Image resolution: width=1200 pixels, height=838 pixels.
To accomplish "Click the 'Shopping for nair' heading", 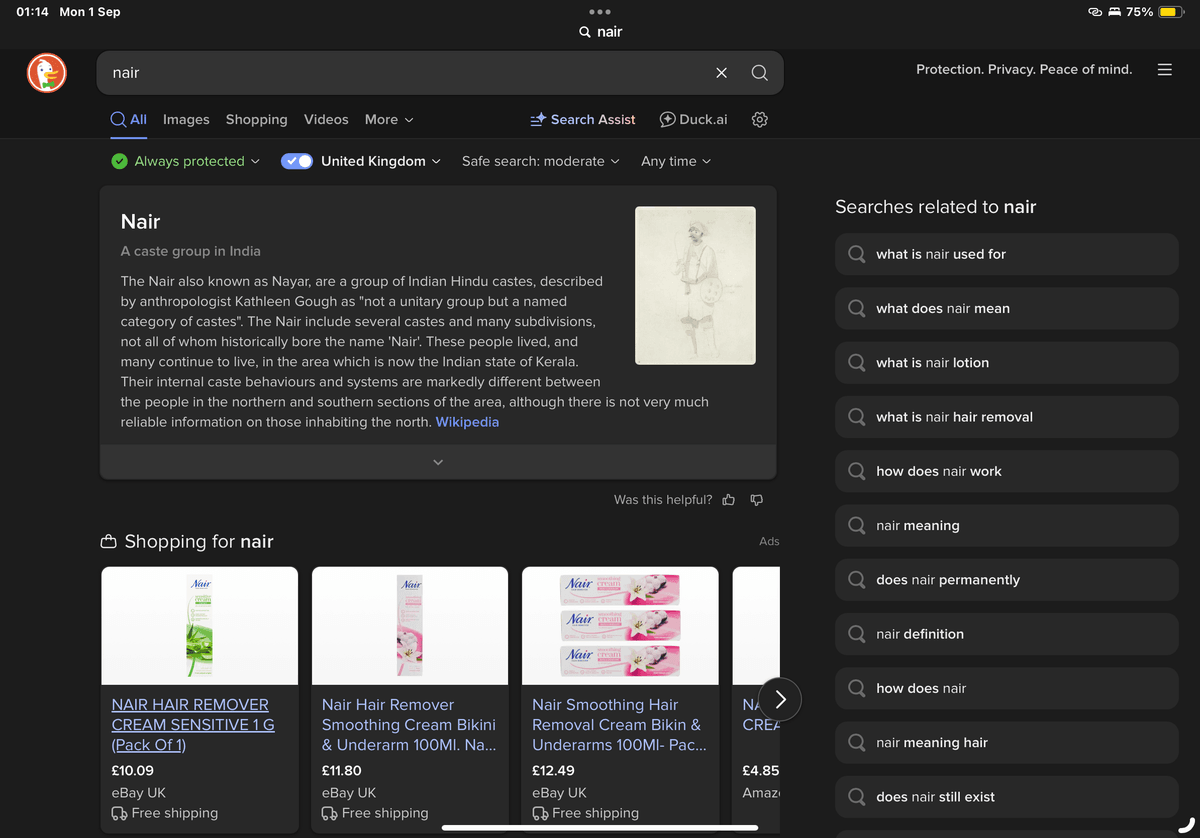I will tap(199, 542).
